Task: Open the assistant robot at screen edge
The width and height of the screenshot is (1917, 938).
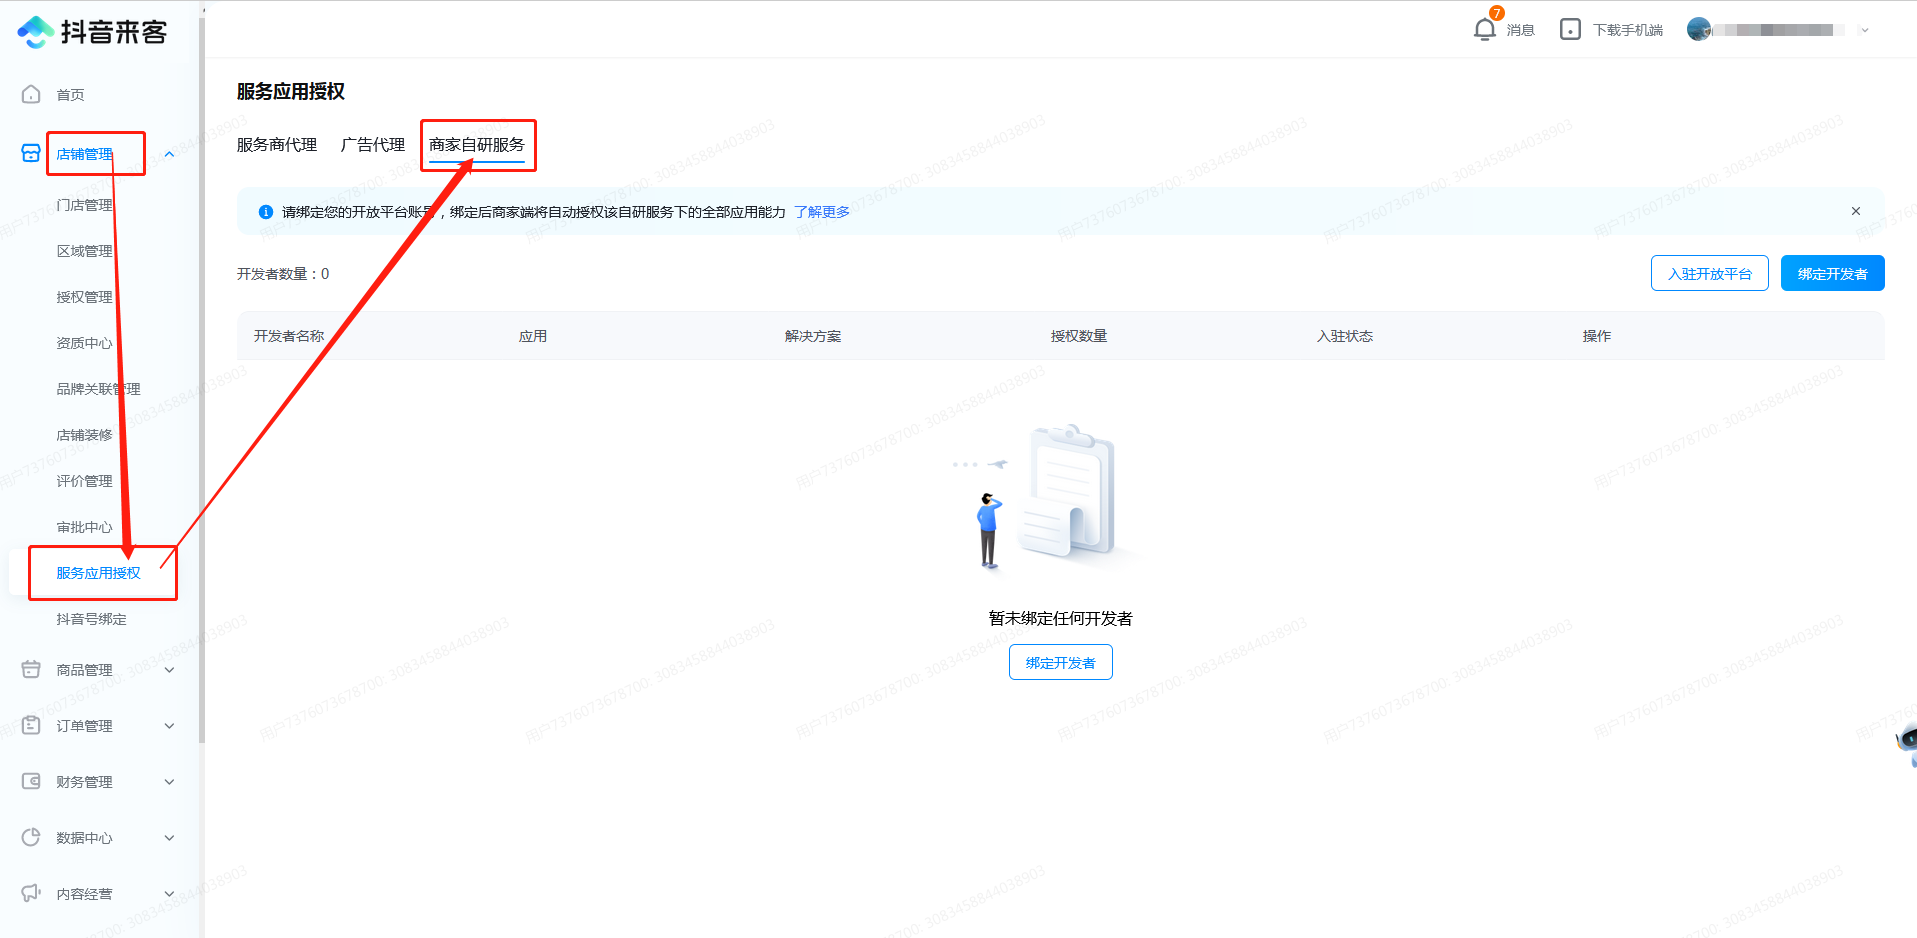Action: [x=1907, y=743]
